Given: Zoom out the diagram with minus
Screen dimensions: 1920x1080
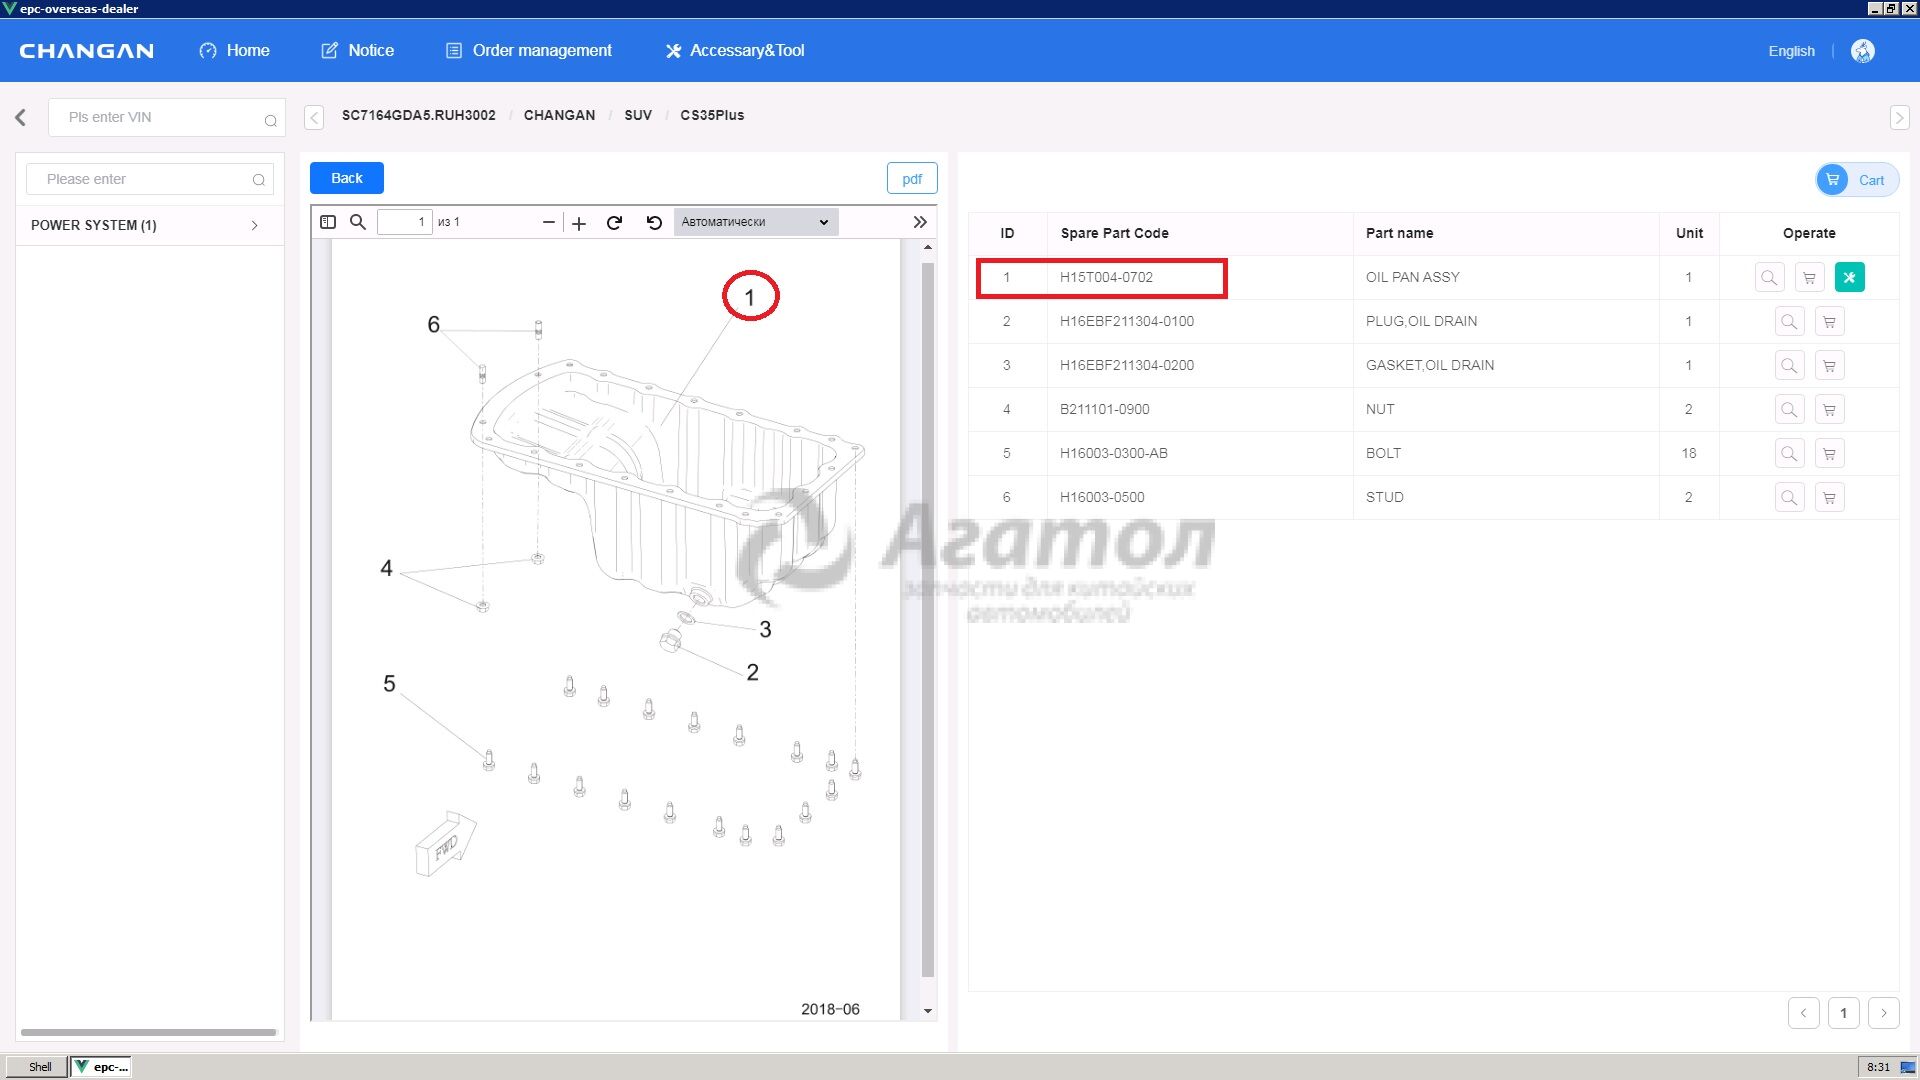Looking at the screenshot, I should coord(548,222).
